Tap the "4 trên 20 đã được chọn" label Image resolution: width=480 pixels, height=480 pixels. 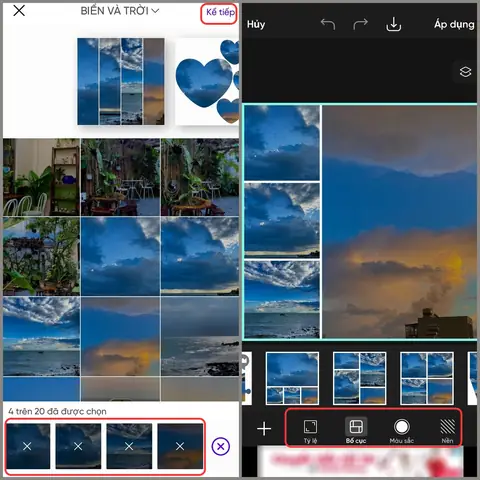[x=57, y=411]
